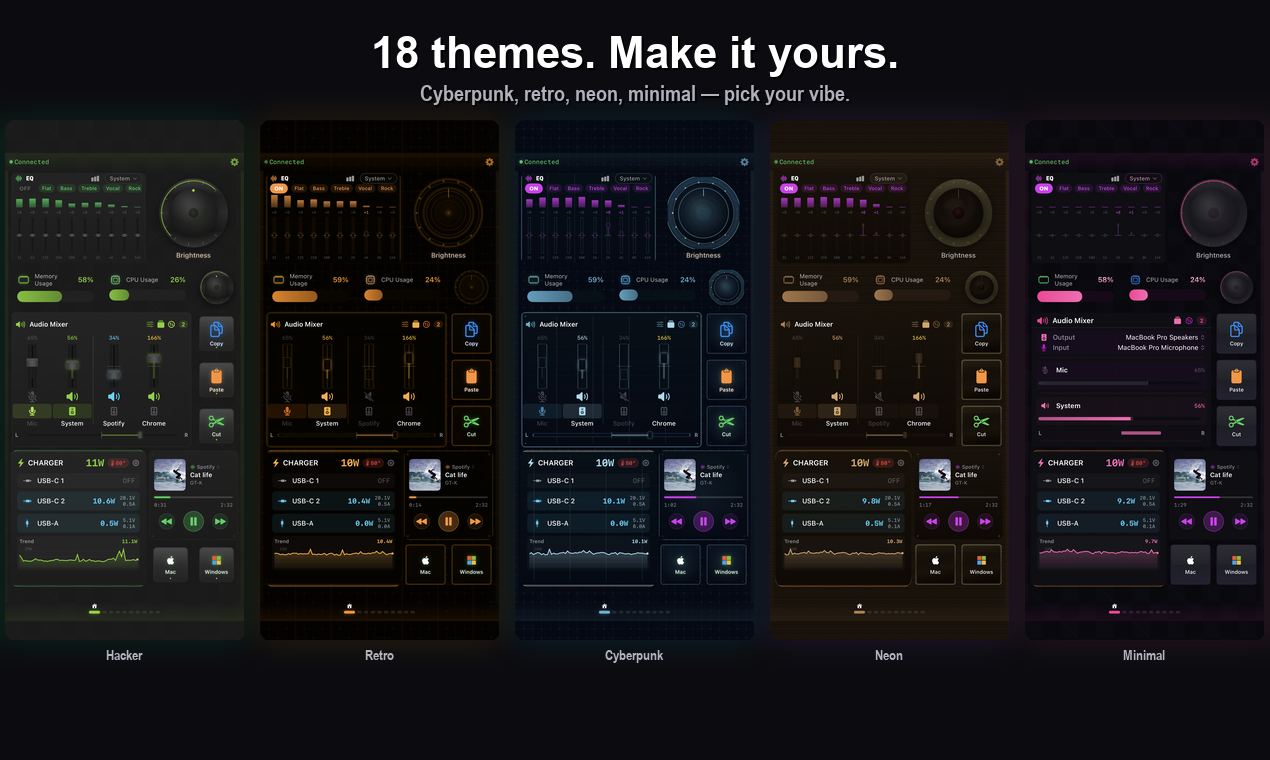Viewport: 1270px width, 760px height.
Task: Launch Mac shortcut in Cyberpunk theme panel
Action: point(680,564)
